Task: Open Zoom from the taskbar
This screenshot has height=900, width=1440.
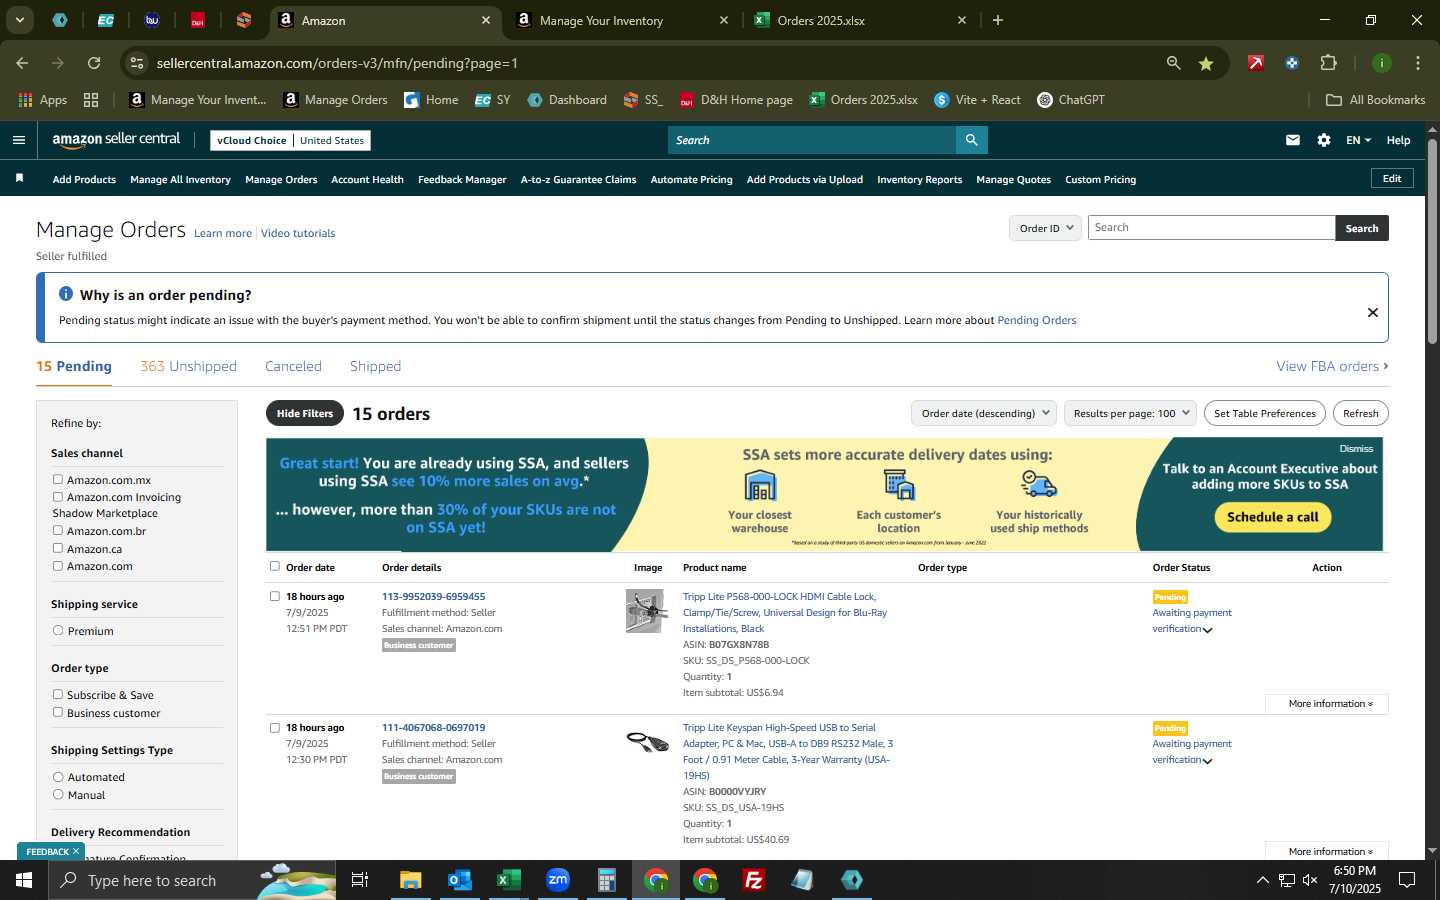Action: (x=557, y=880)
